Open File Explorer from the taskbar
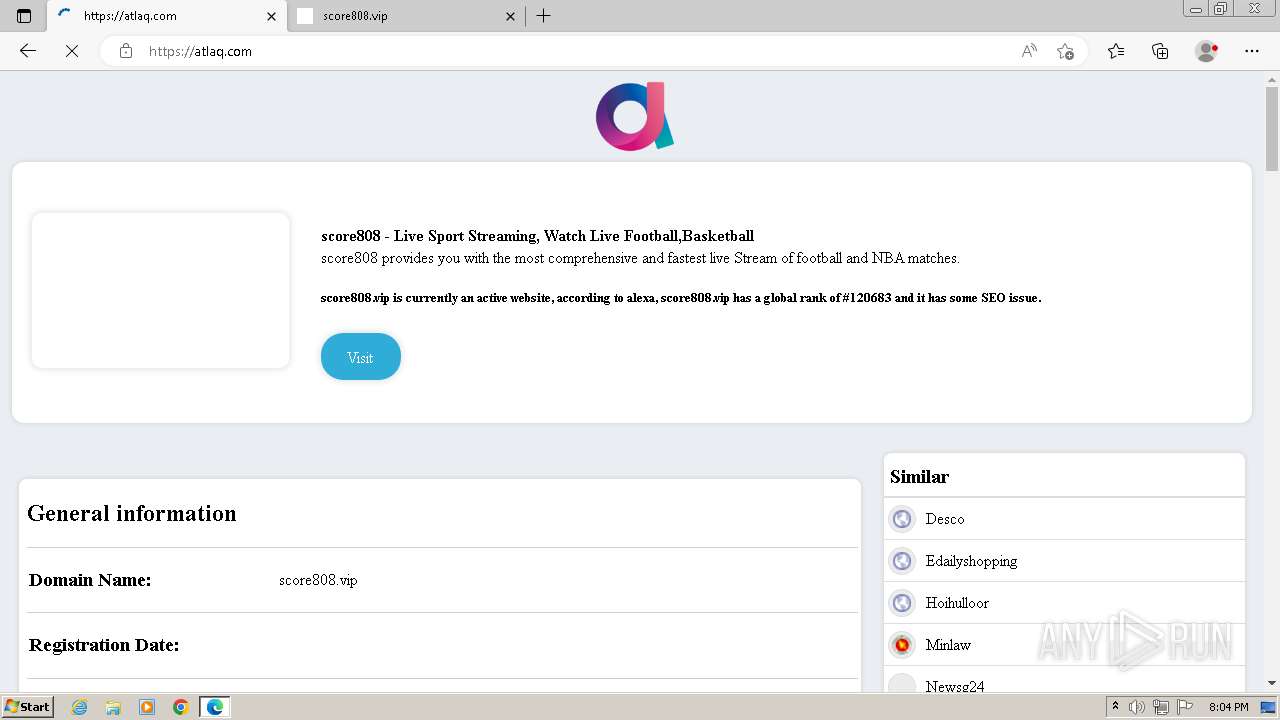1280x720 pixels. coord(113,707)
